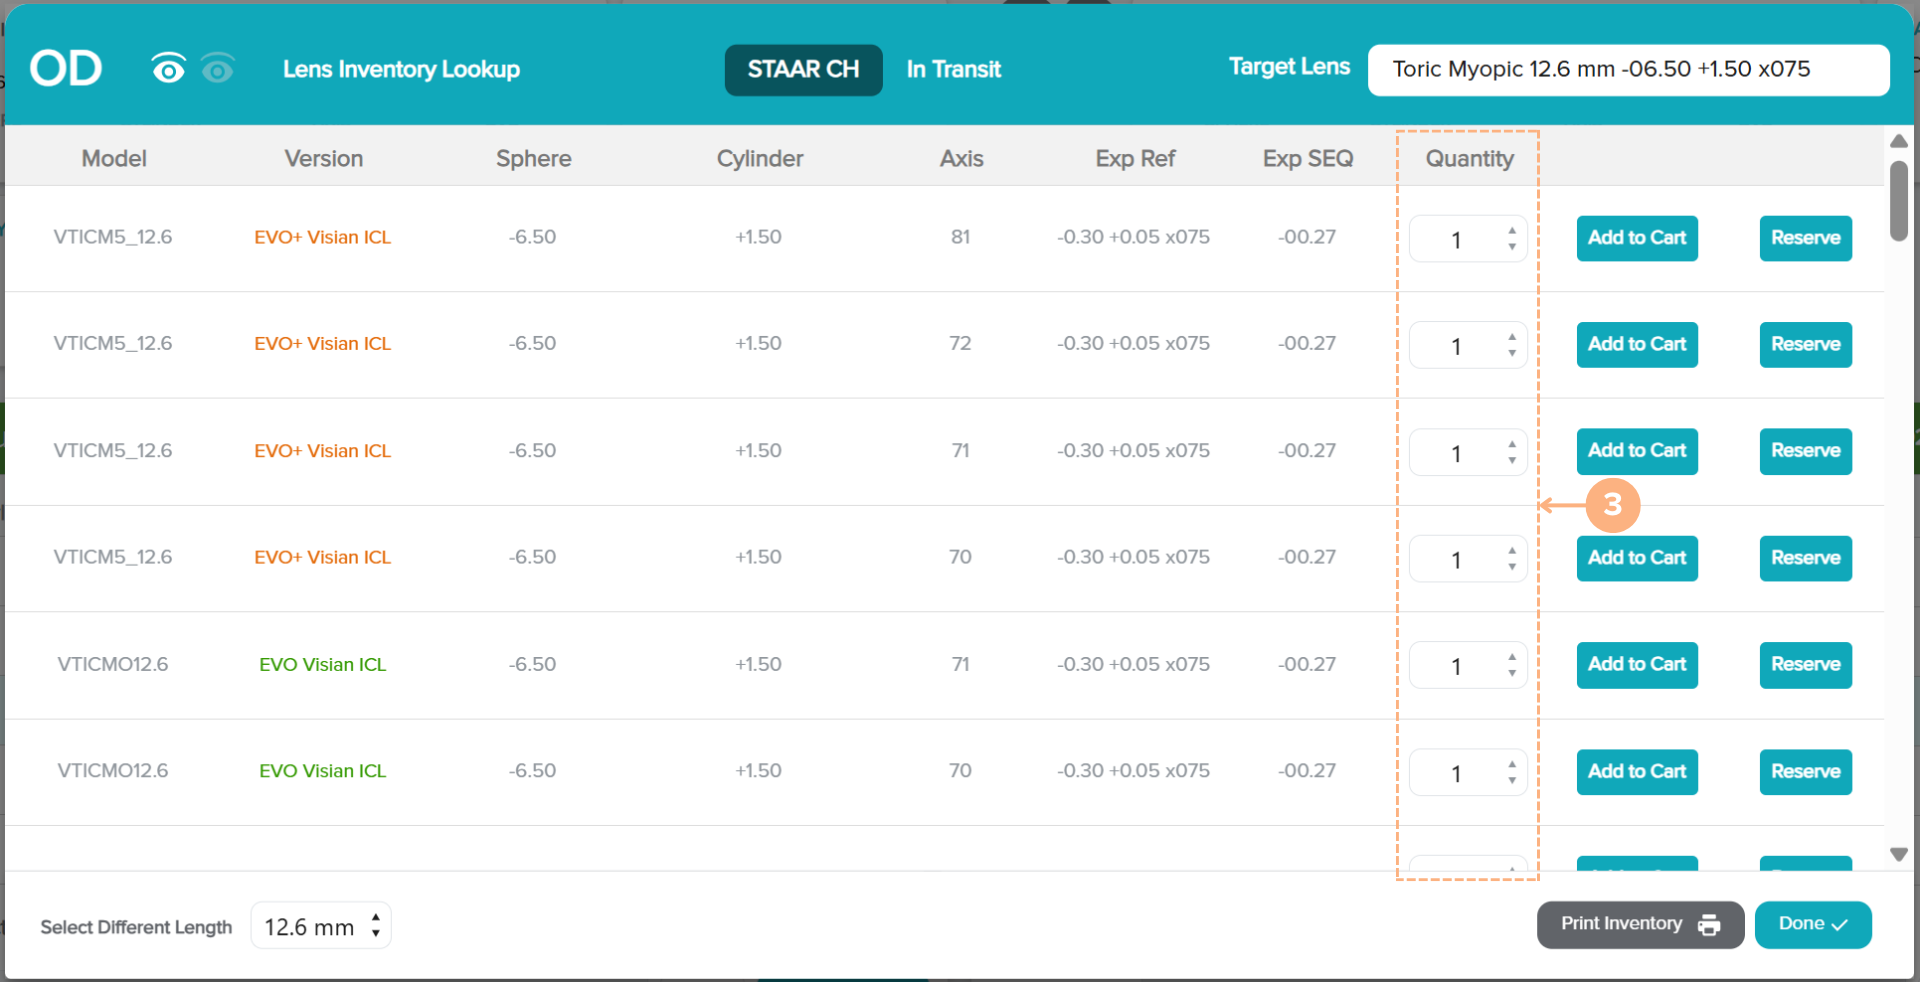Switch to the STAAR CH tab
1920x982 pixels.
tap(803, 70)
